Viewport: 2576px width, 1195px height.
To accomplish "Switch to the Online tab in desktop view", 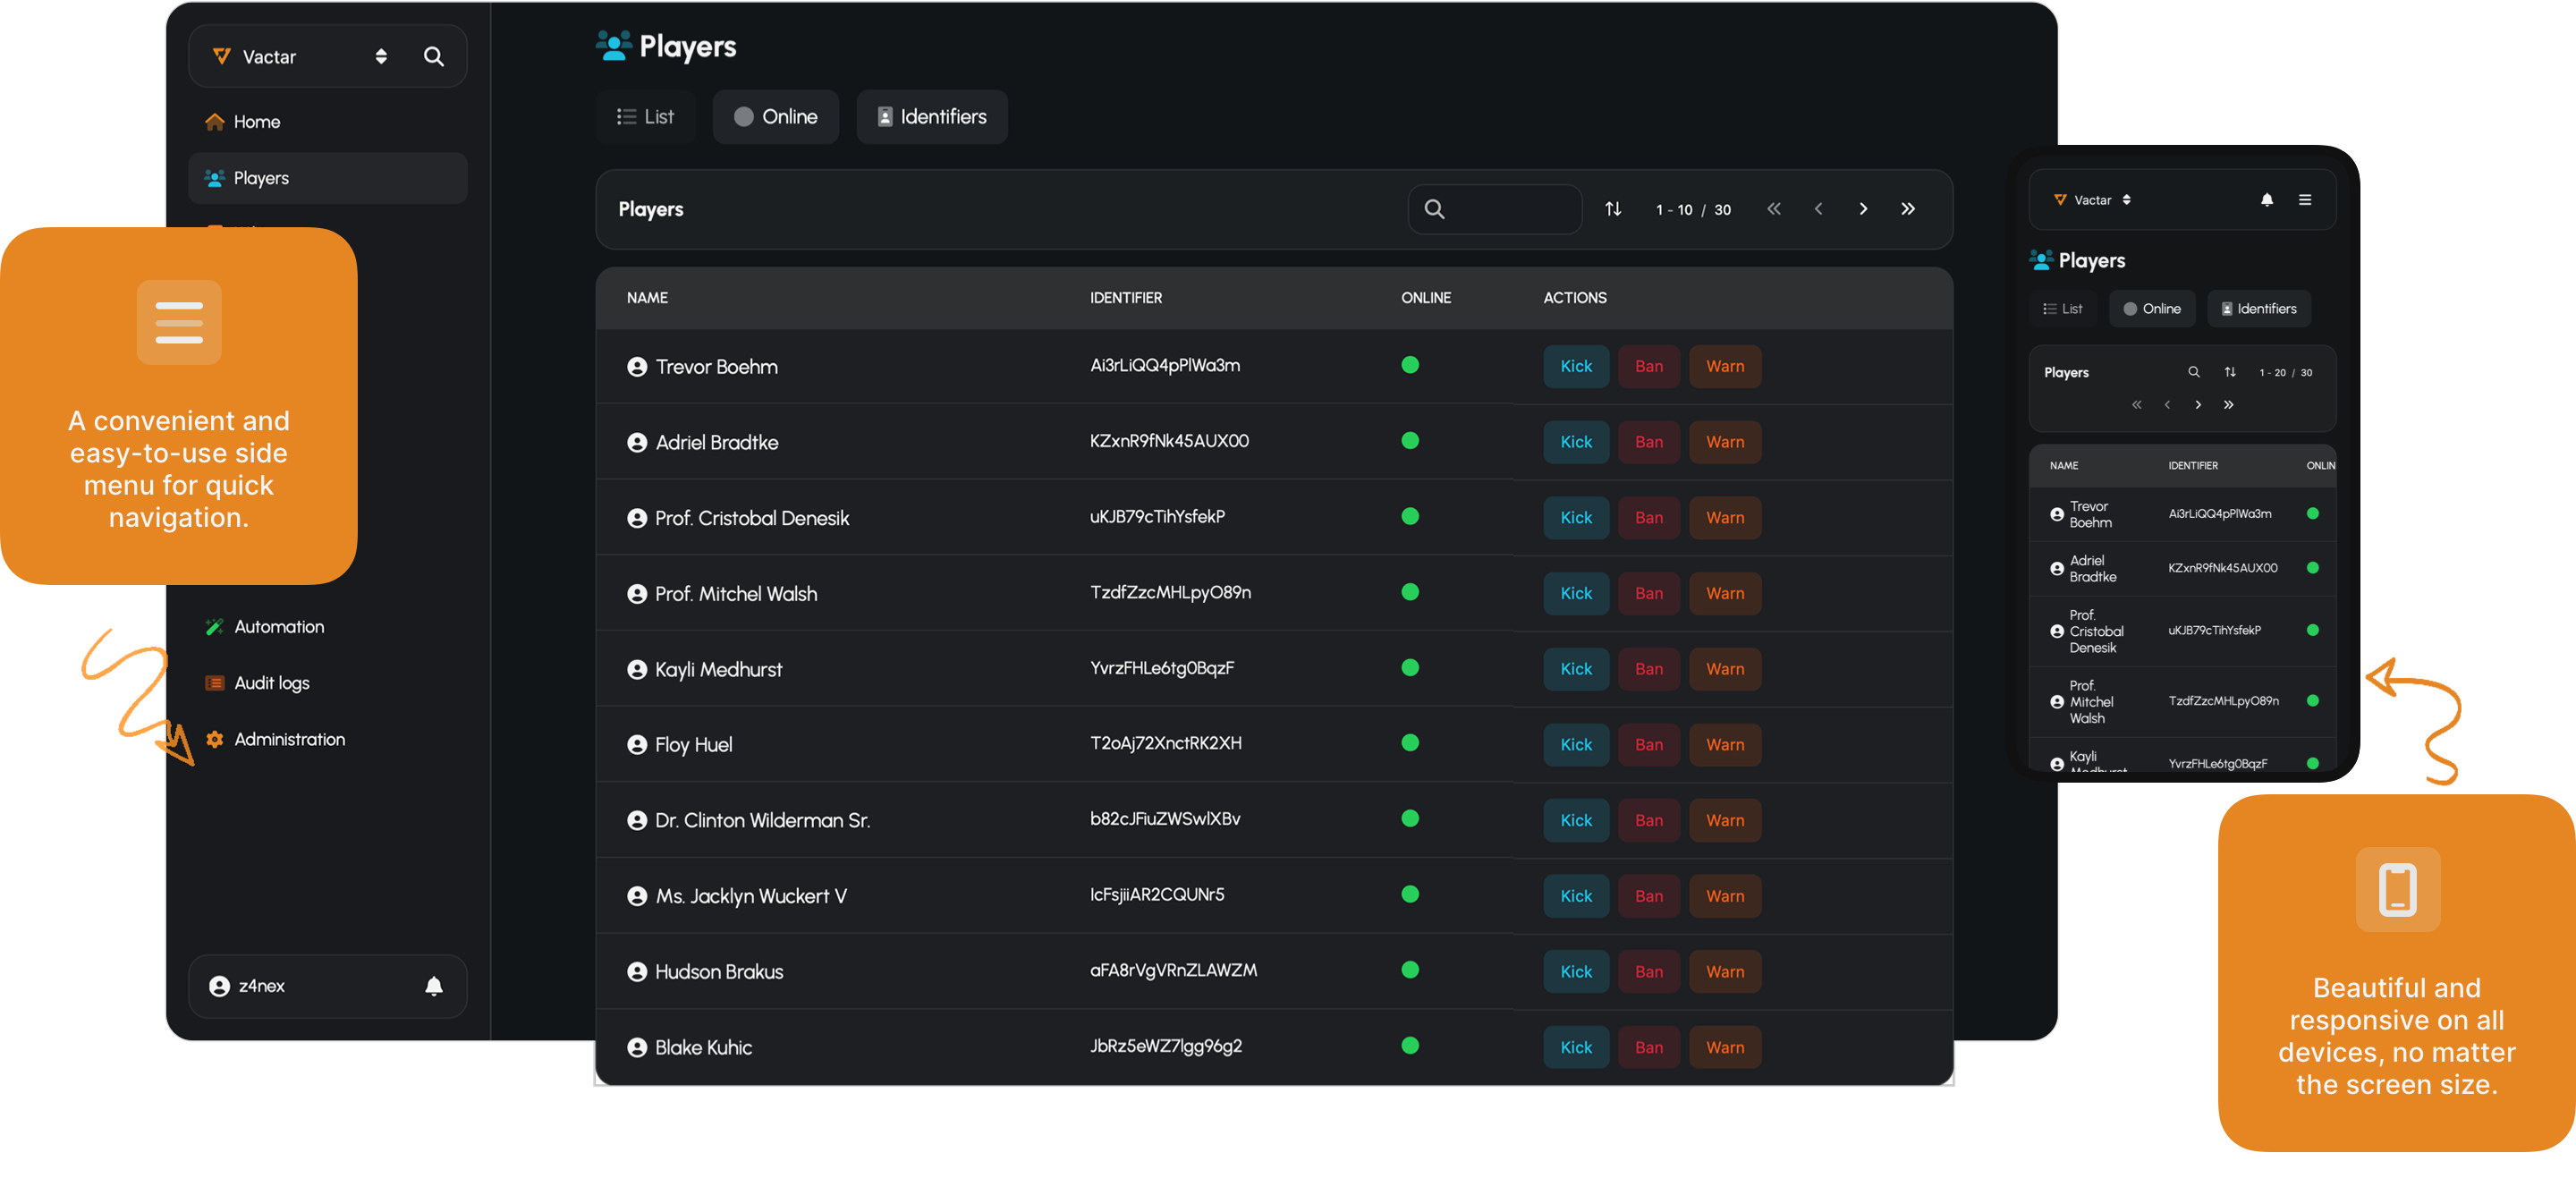I will point(775,117).
